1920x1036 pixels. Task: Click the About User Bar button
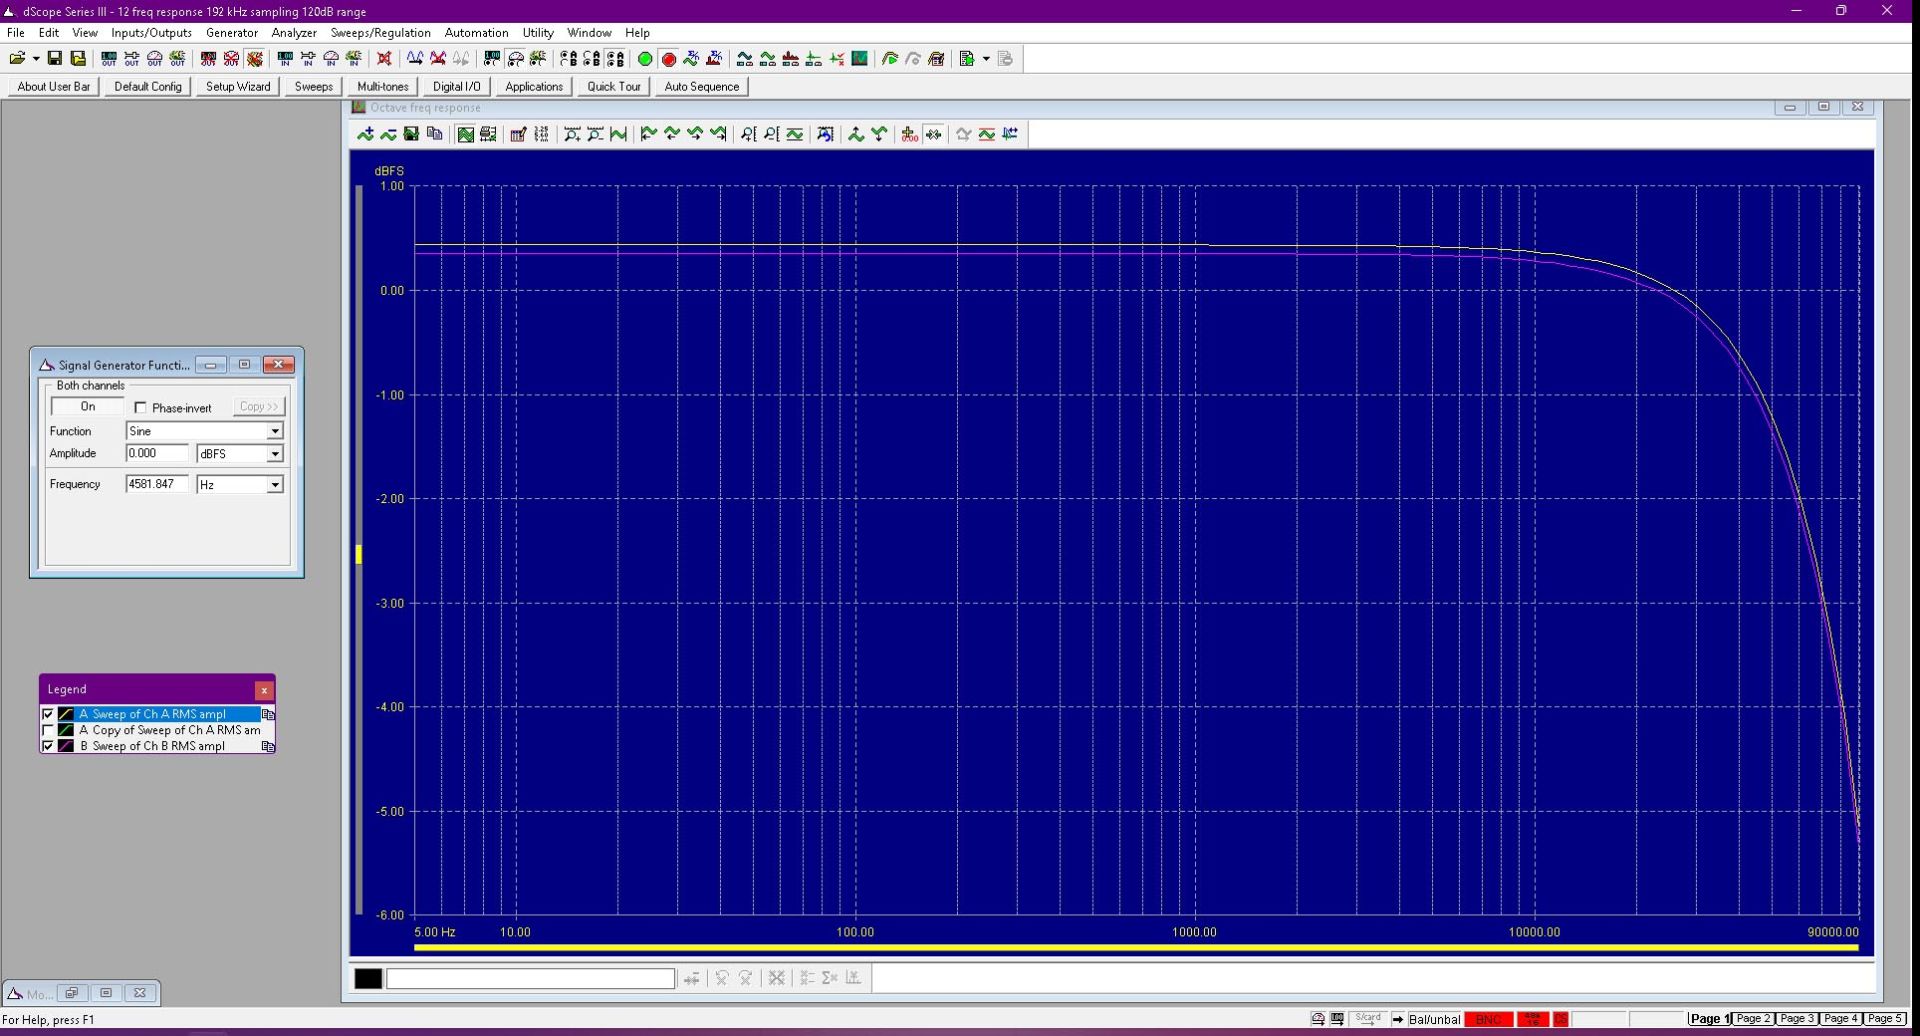click(x=54, y=87)
